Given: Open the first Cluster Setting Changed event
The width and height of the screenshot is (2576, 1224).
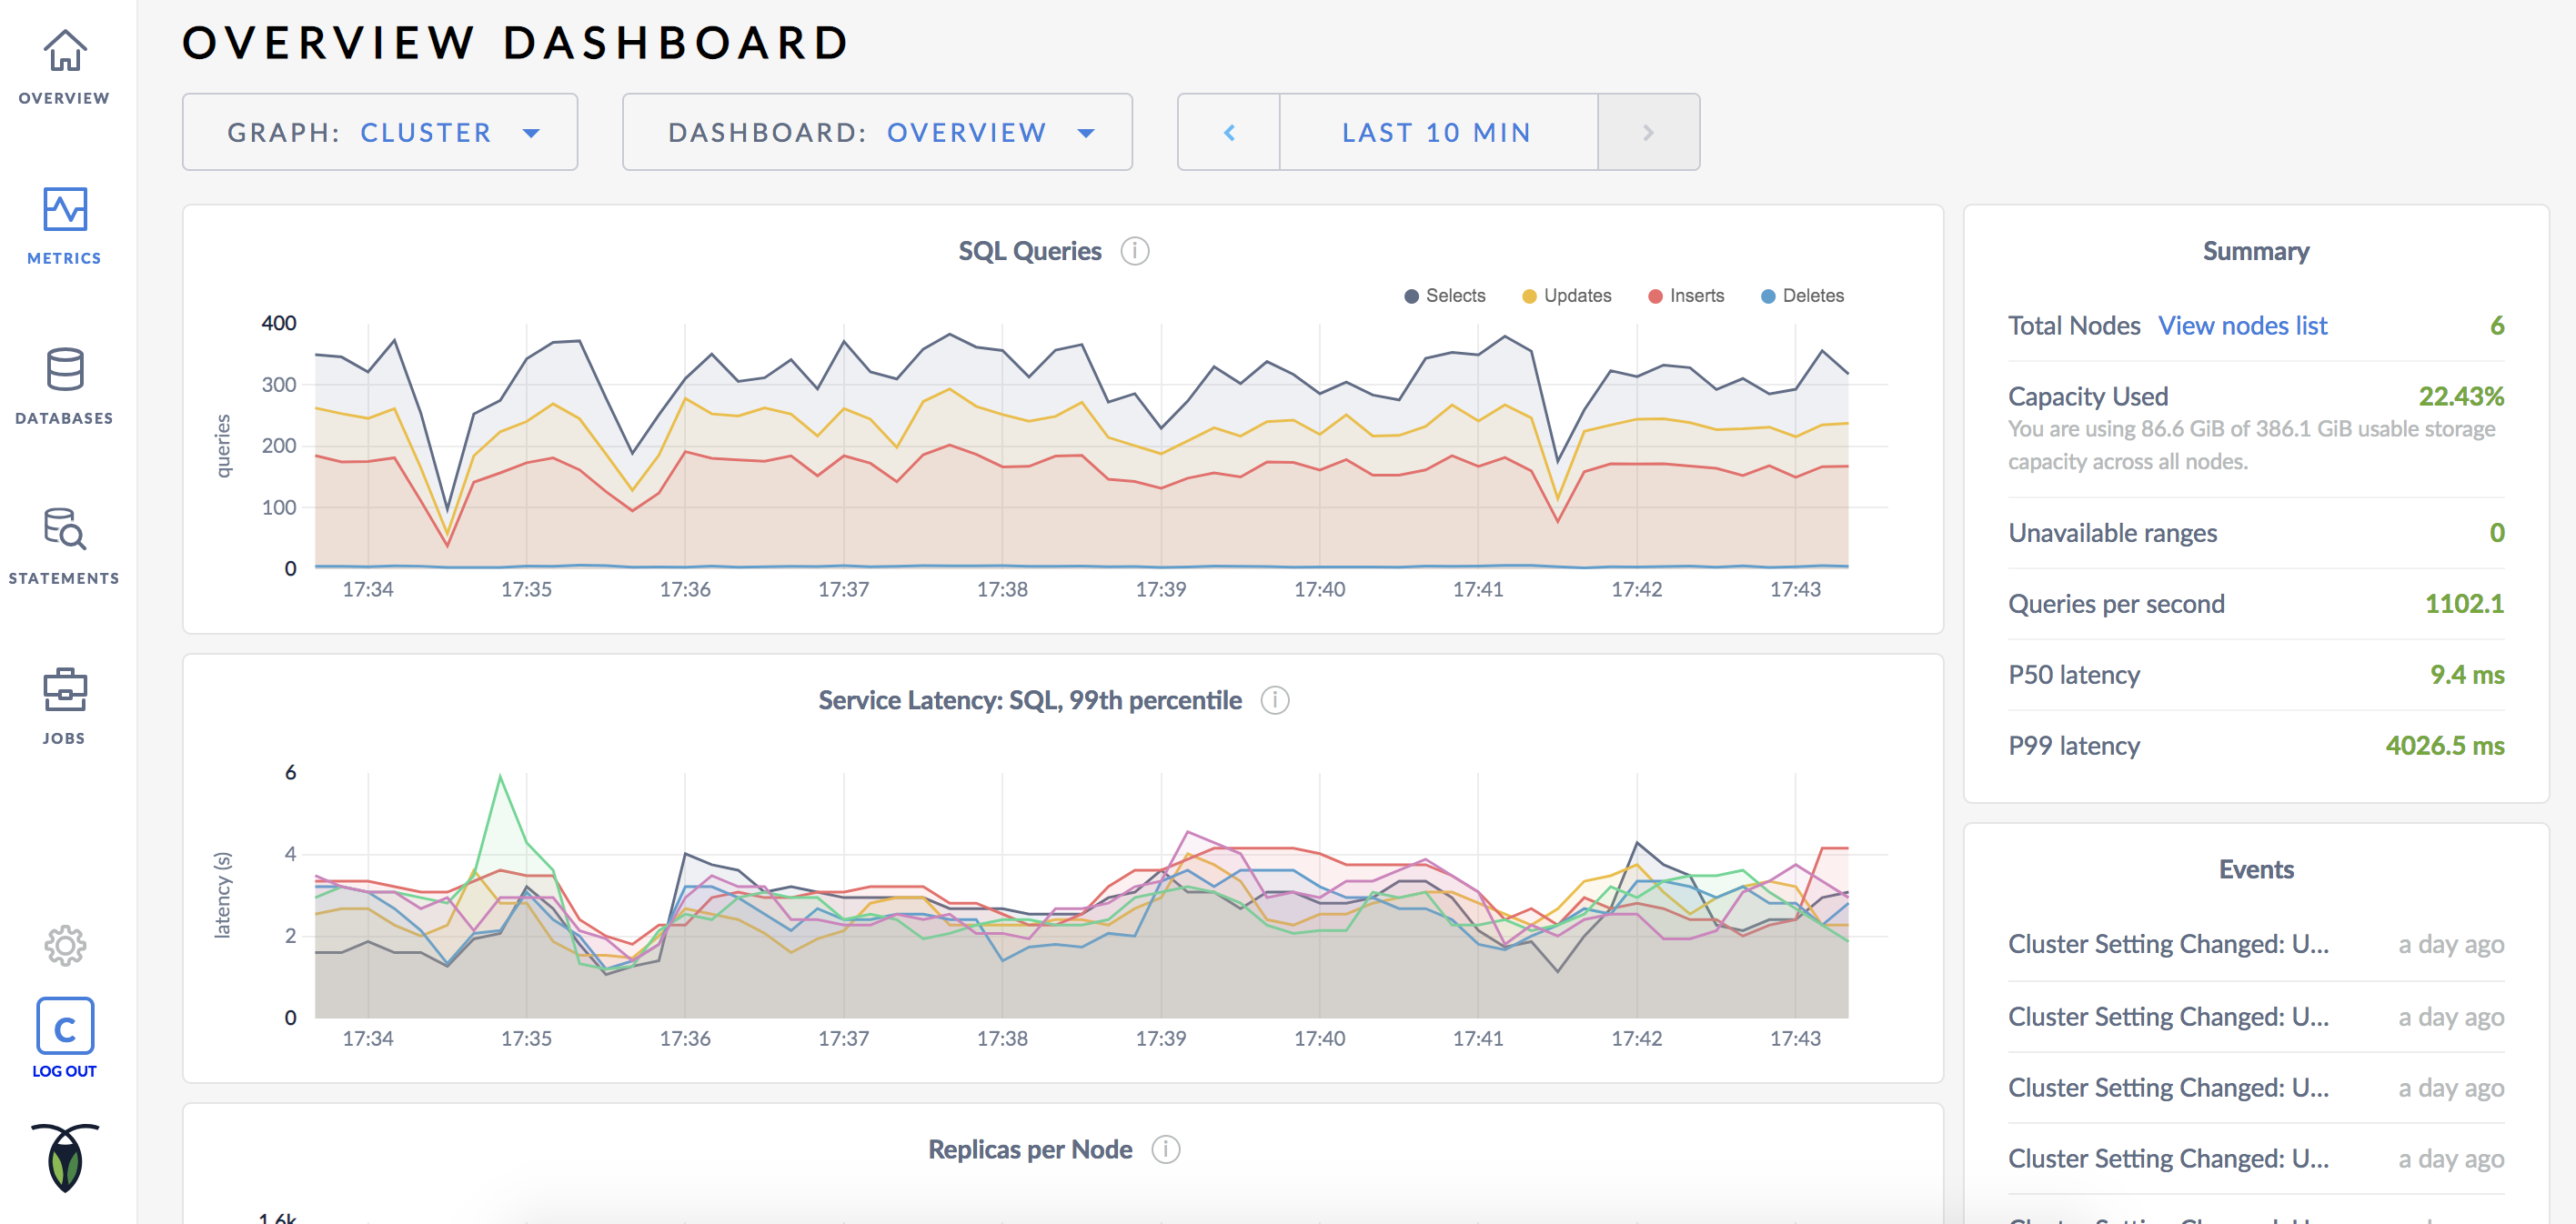Looking at the screenshot, I should (x=2168, y=943).
